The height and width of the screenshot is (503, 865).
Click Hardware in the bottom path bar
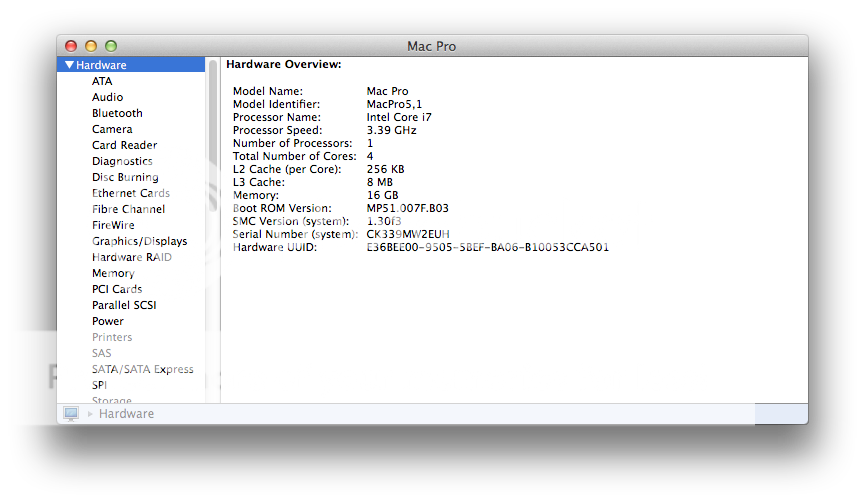tap(126, 413)
